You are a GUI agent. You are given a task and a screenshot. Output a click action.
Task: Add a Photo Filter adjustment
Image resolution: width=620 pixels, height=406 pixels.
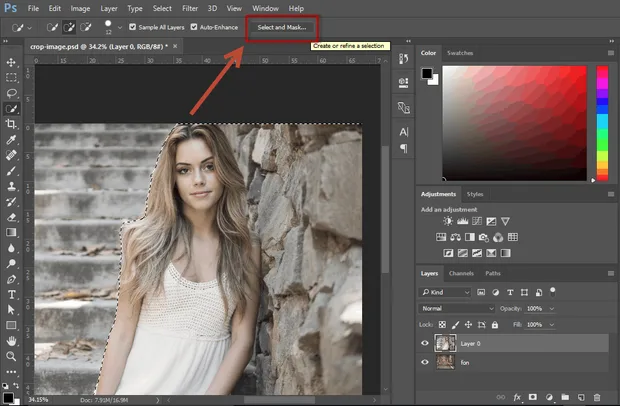(484, 237)
